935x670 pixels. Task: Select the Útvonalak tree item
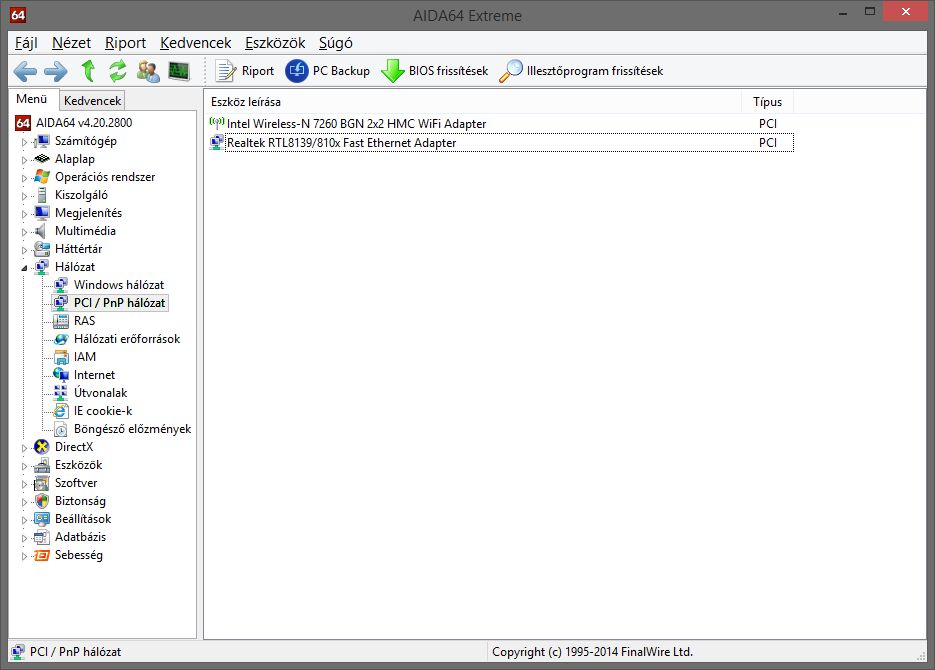100,393
